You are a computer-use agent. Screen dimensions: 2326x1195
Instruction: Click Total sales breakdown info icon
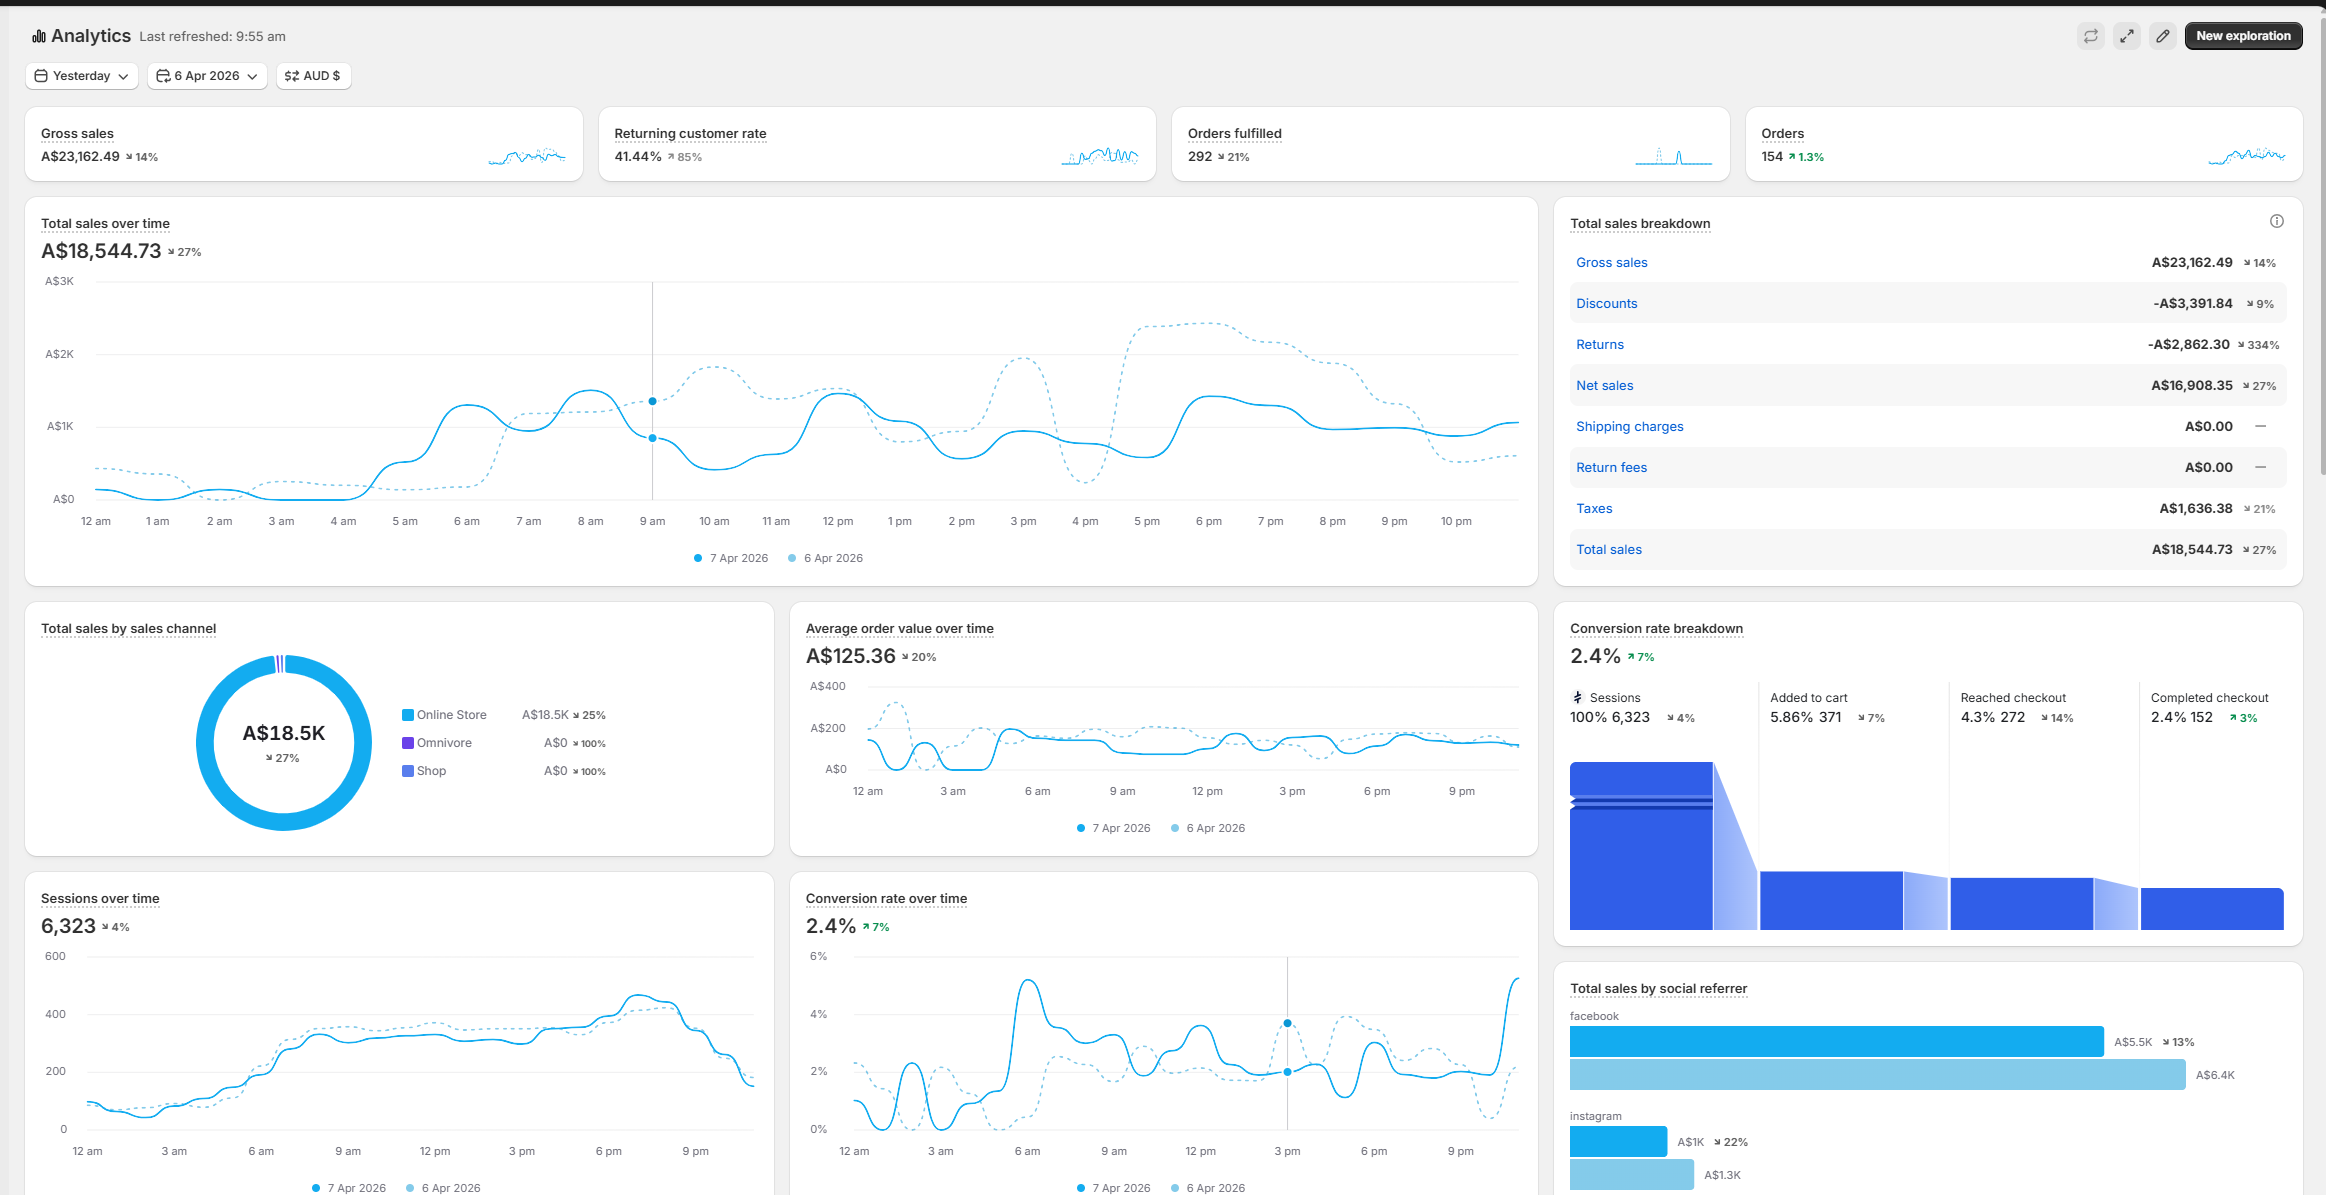pyautogui.click(x=2276, y=221)
